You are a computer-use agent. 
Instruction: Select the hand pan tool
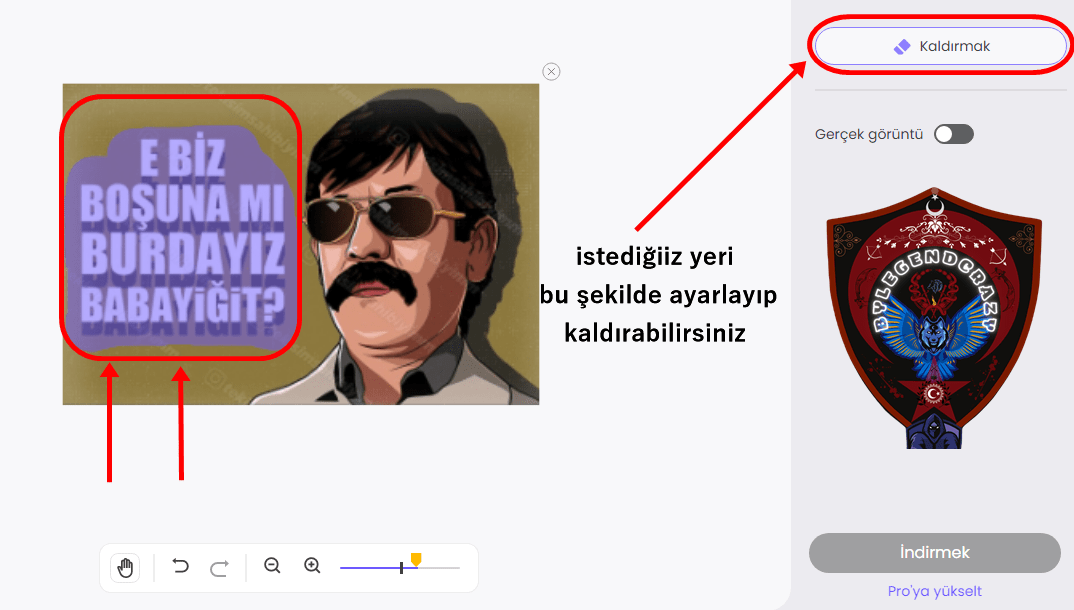click(x=125, y=568)
